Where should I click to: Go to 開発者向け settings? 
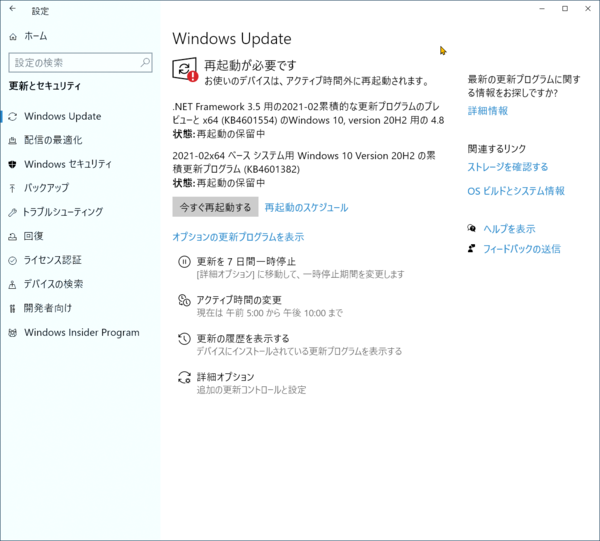click(48, 308)
